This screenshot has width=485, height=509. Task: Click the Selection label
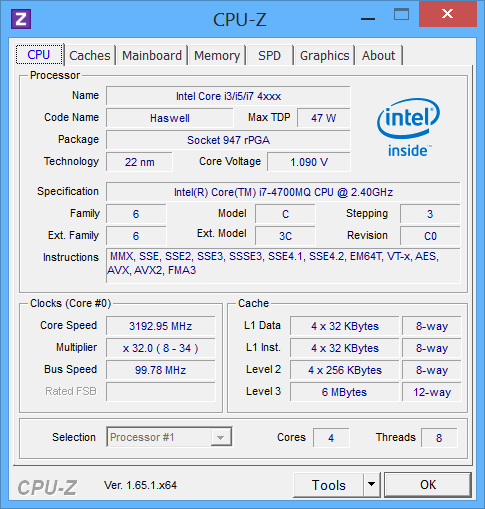click(x=74, y=437)
